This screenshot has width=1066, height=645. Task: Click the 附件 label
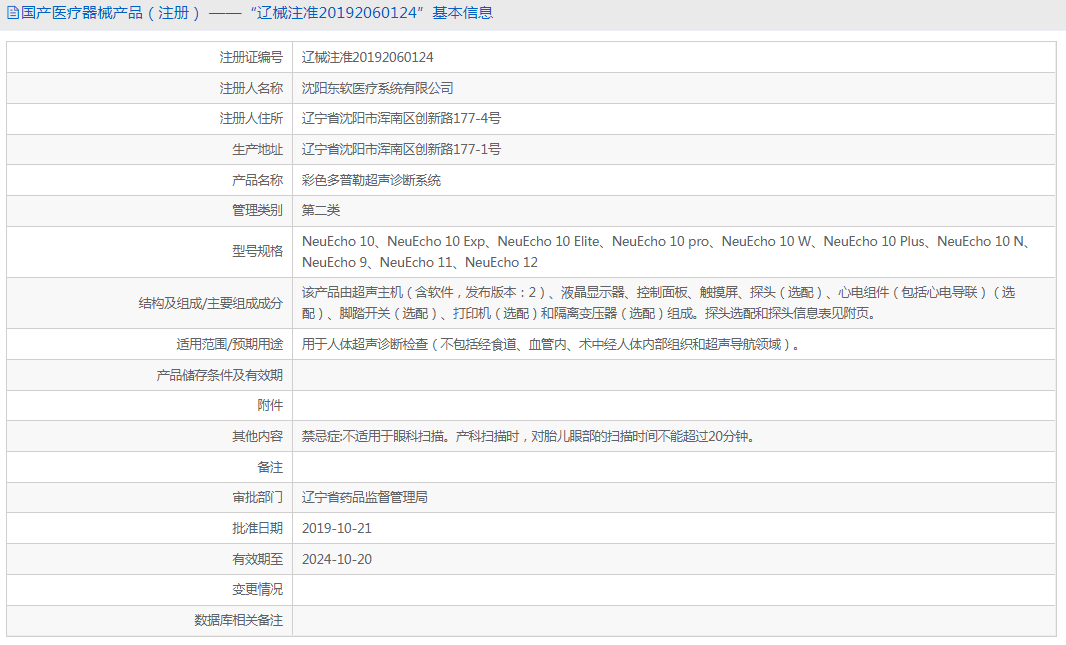pyautogui.click(x=270, y=406)
